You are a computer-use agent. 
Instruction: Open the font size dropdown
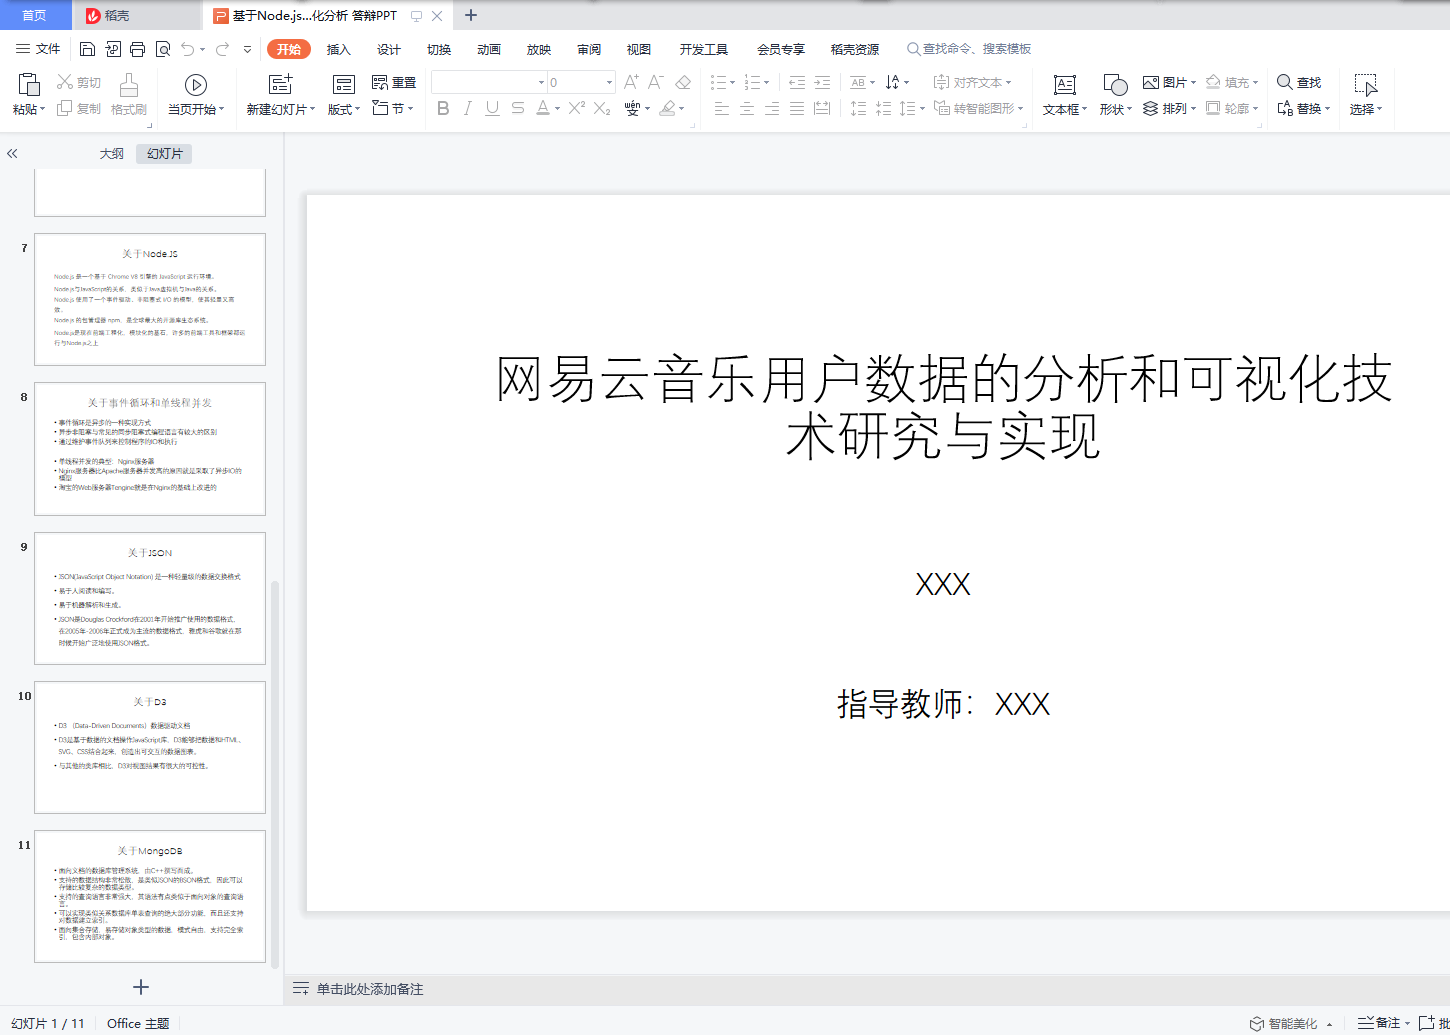(609, 83)
